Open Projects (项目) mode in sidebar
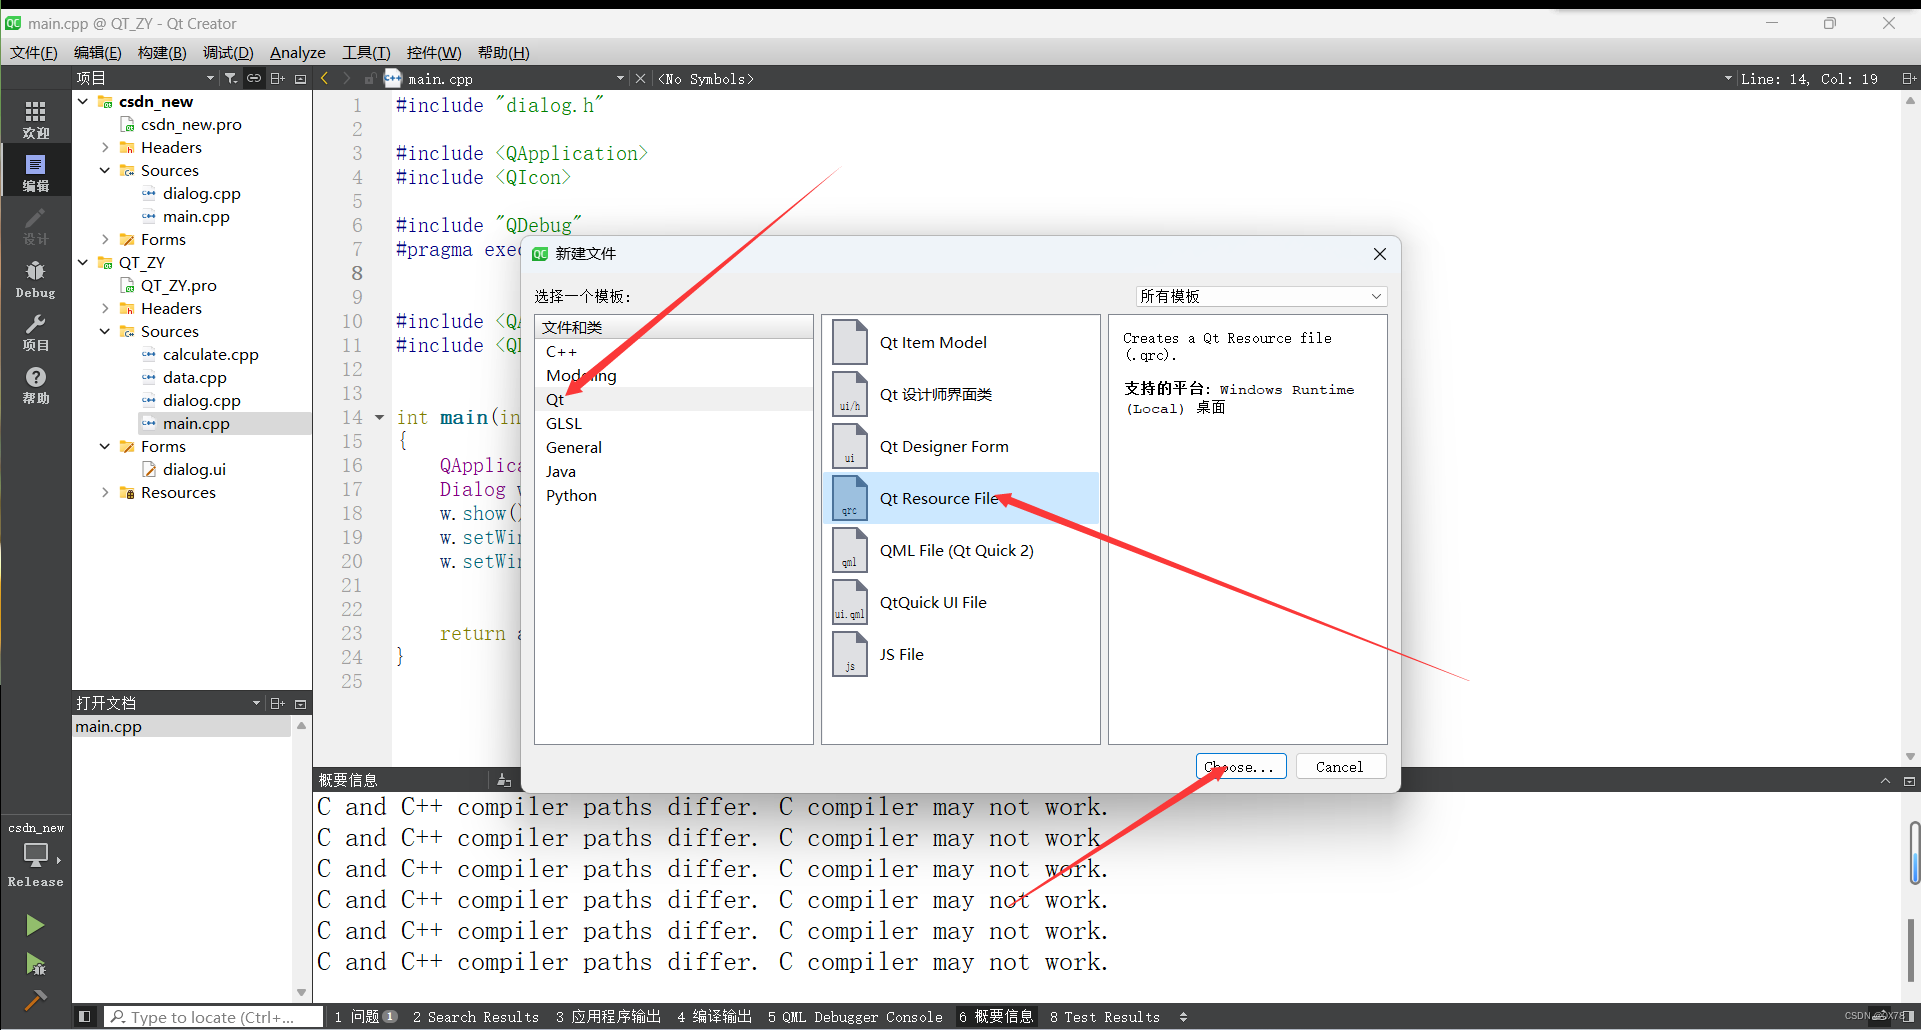This screenshot has height=1030, width=1921. click(x=35, y=331)
